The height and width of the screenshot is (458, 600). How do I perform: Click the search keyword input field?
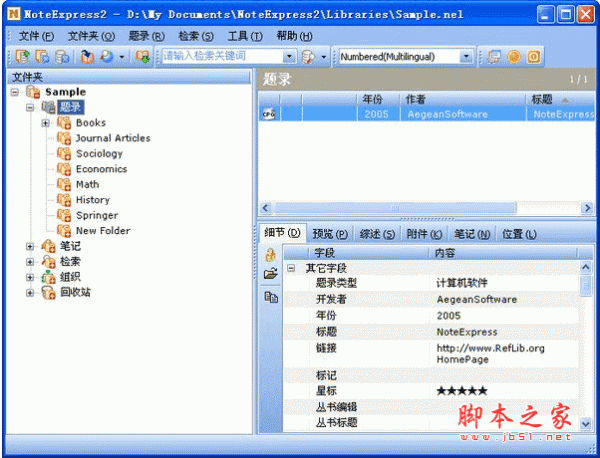pyautogui.click(x=223, y=56)
